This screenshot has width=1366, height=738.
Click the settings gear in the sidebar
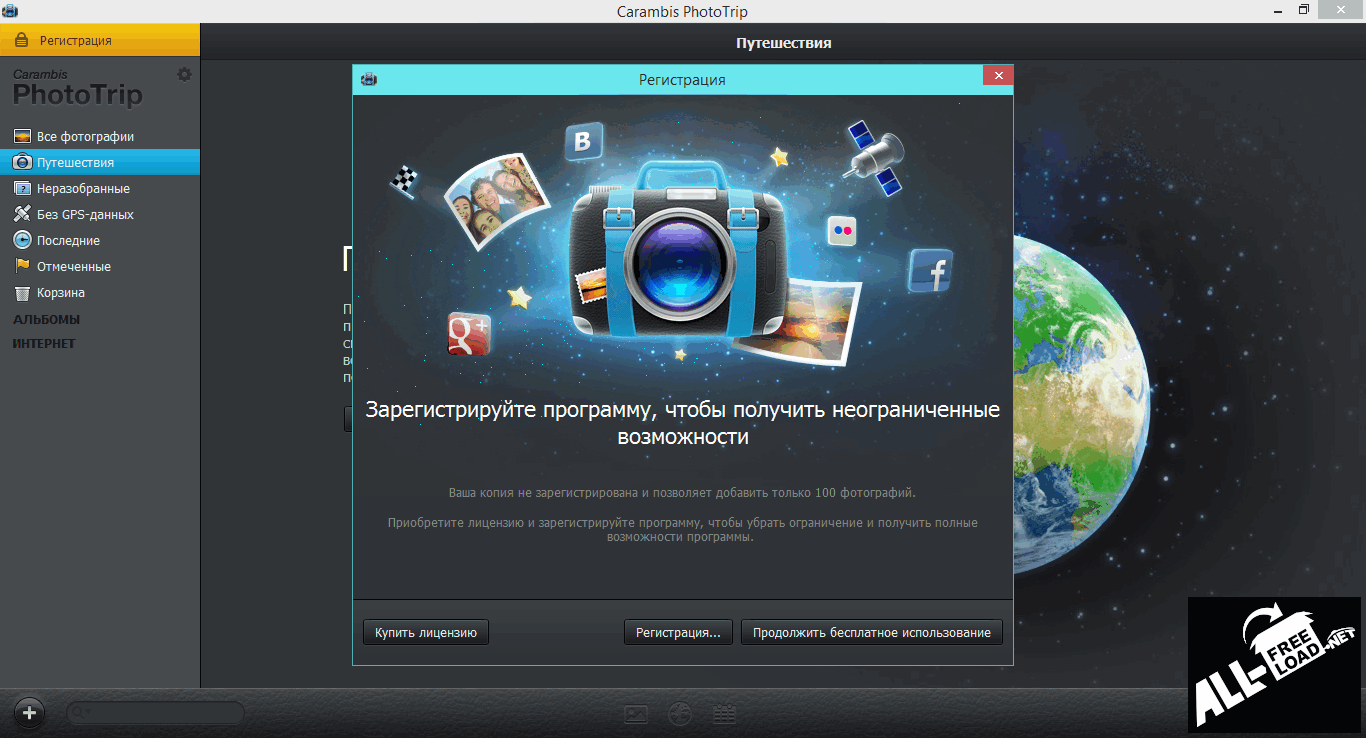click(184, 75)
